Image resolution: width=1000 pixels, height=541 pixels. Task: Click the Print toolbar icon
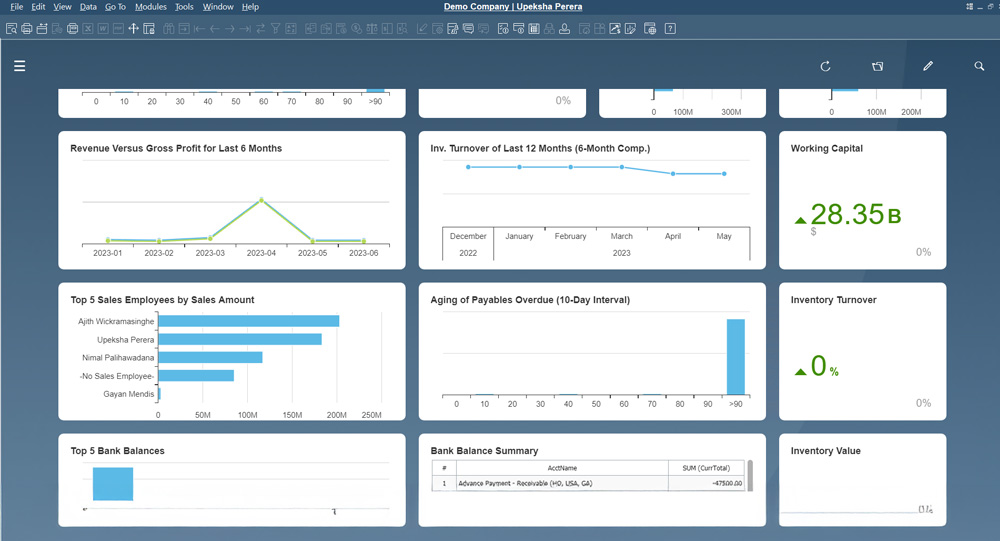(x=27, y=29)
